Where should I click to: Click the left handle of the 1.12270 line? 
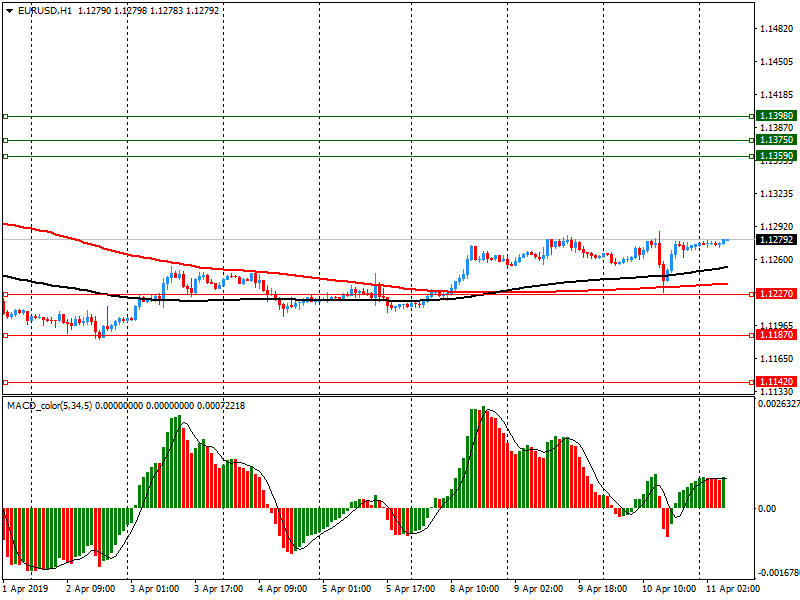pyautogui.click(x=6, y=294)
